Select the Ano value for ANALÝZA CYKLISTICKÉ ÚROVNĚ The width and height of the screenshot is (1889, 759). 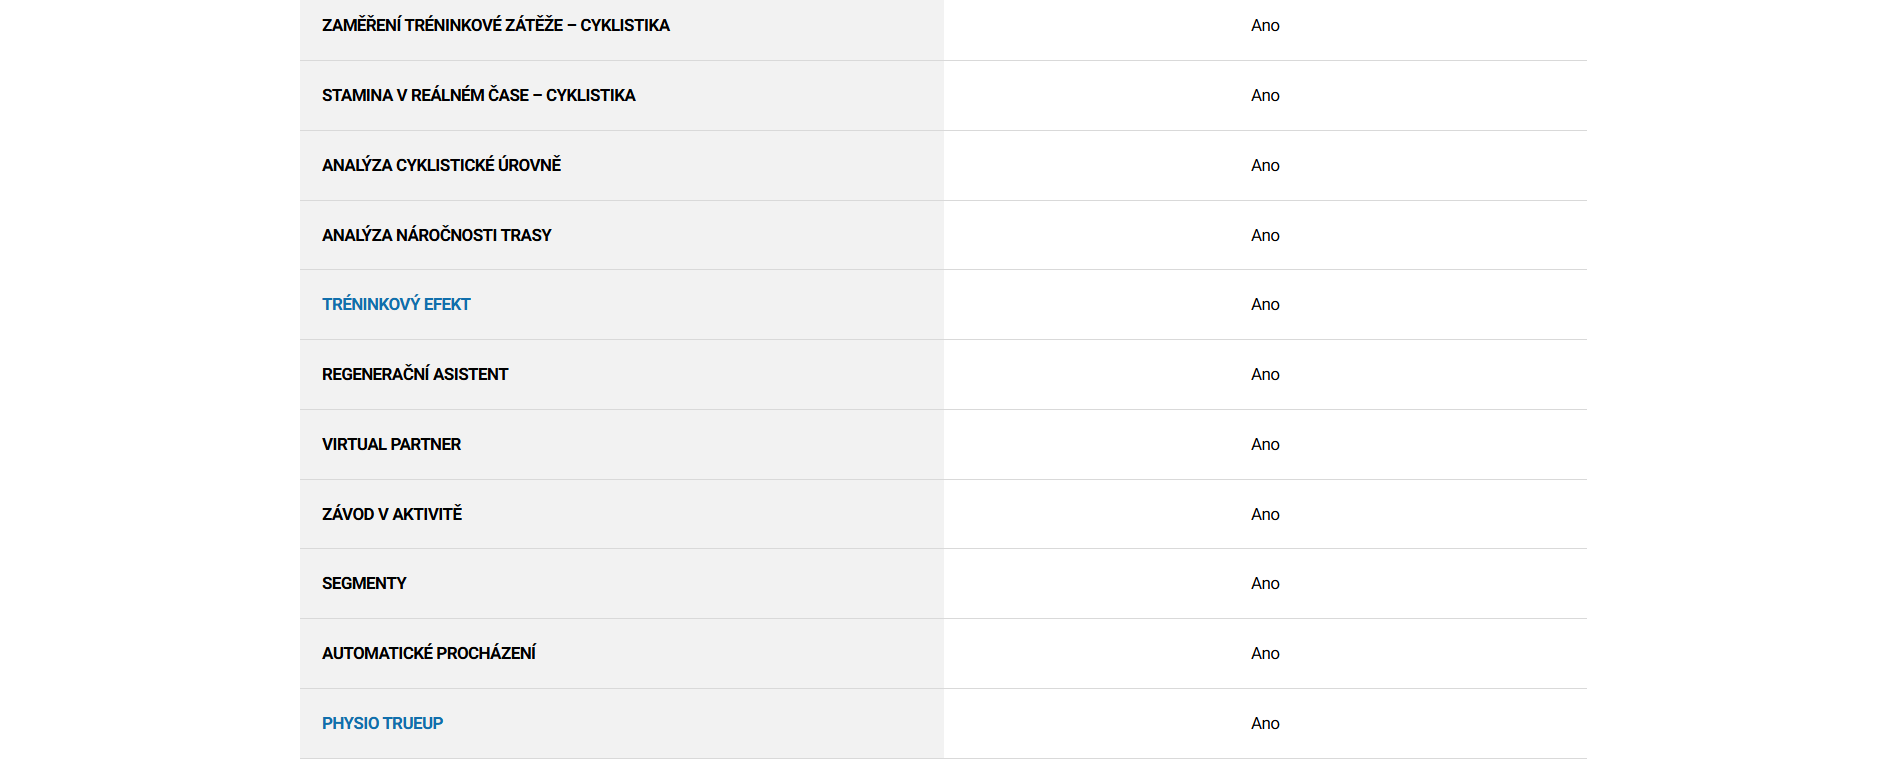tap(1265, 165)
